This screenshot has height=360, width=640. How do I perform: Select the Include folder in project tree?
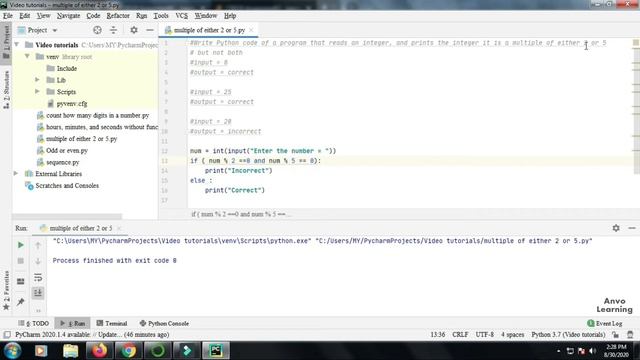(x=62, y=68)
